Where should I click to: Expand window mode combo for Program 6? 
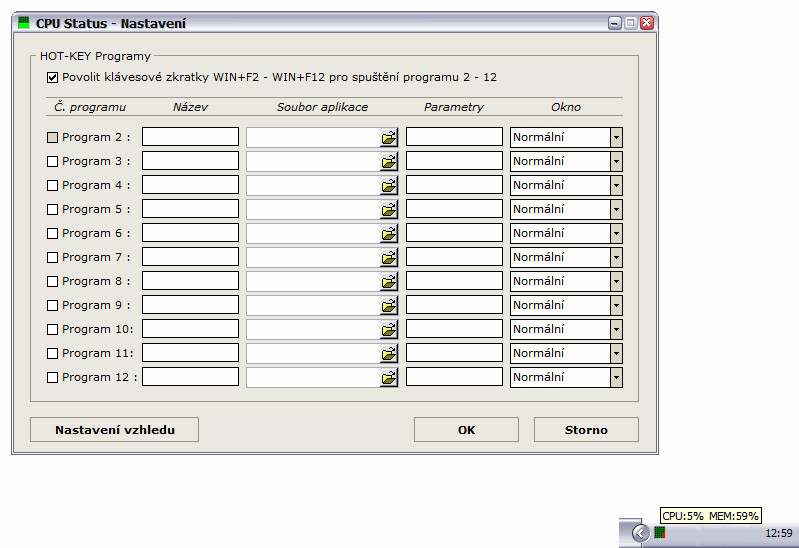pos(616,233)
